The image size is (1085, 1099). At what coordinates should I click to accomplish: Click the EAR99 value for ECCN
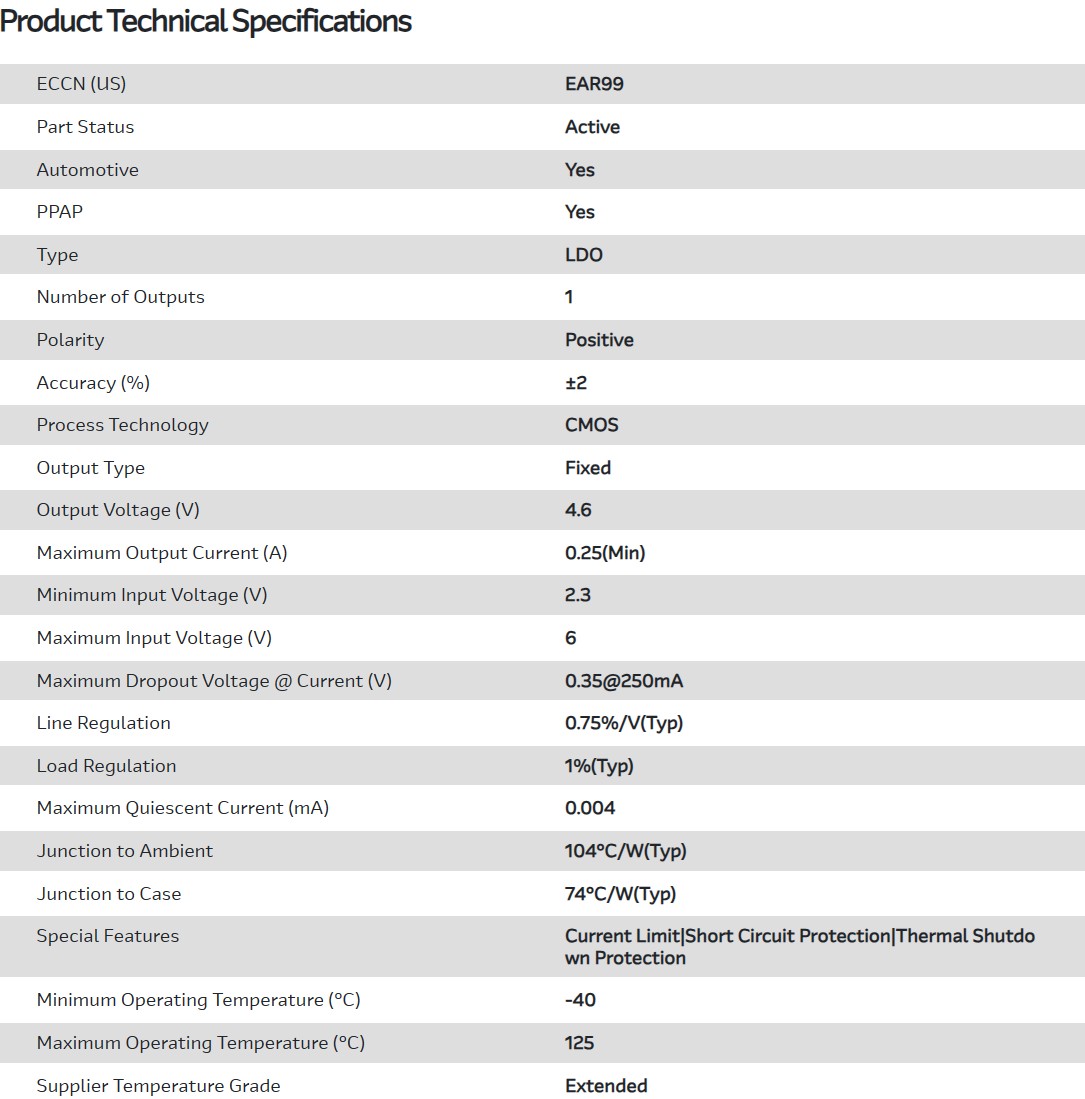[x=594, y=84]
